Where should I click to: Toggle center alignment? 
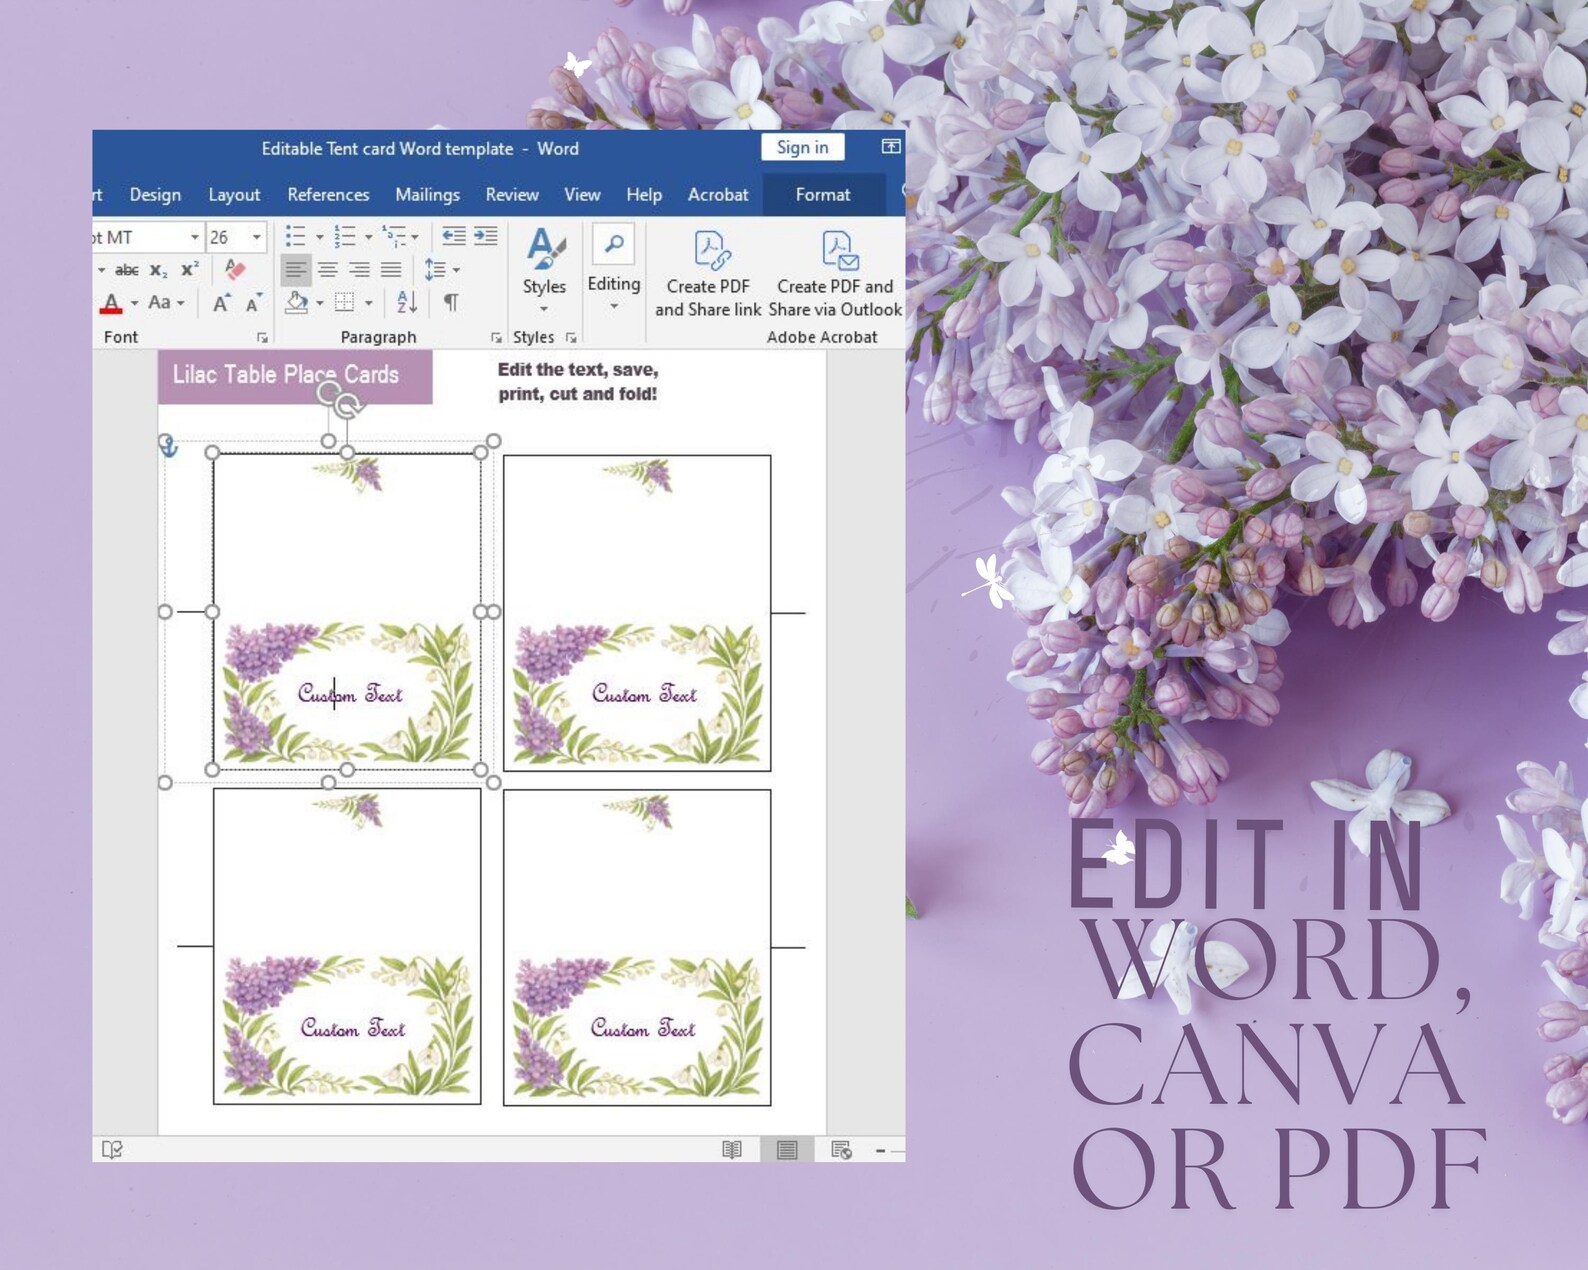pos(327,270)
